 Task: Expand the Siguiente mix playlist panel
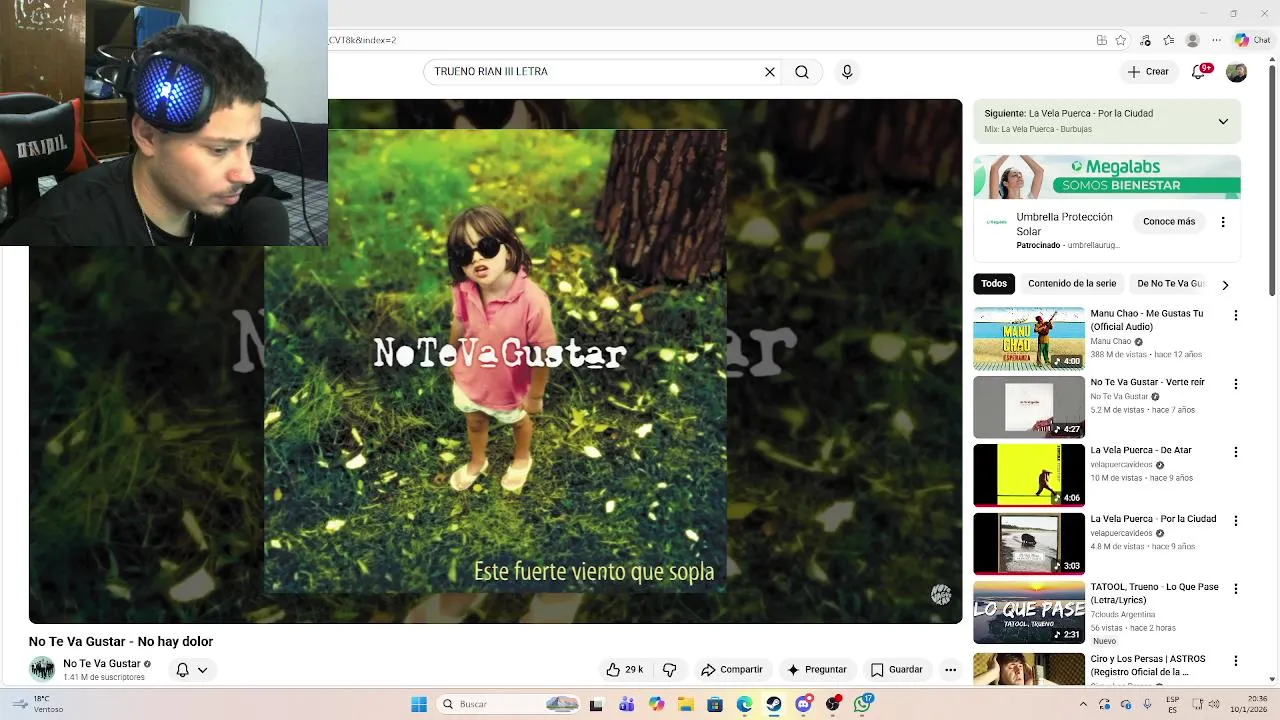tap(1223, 121)
